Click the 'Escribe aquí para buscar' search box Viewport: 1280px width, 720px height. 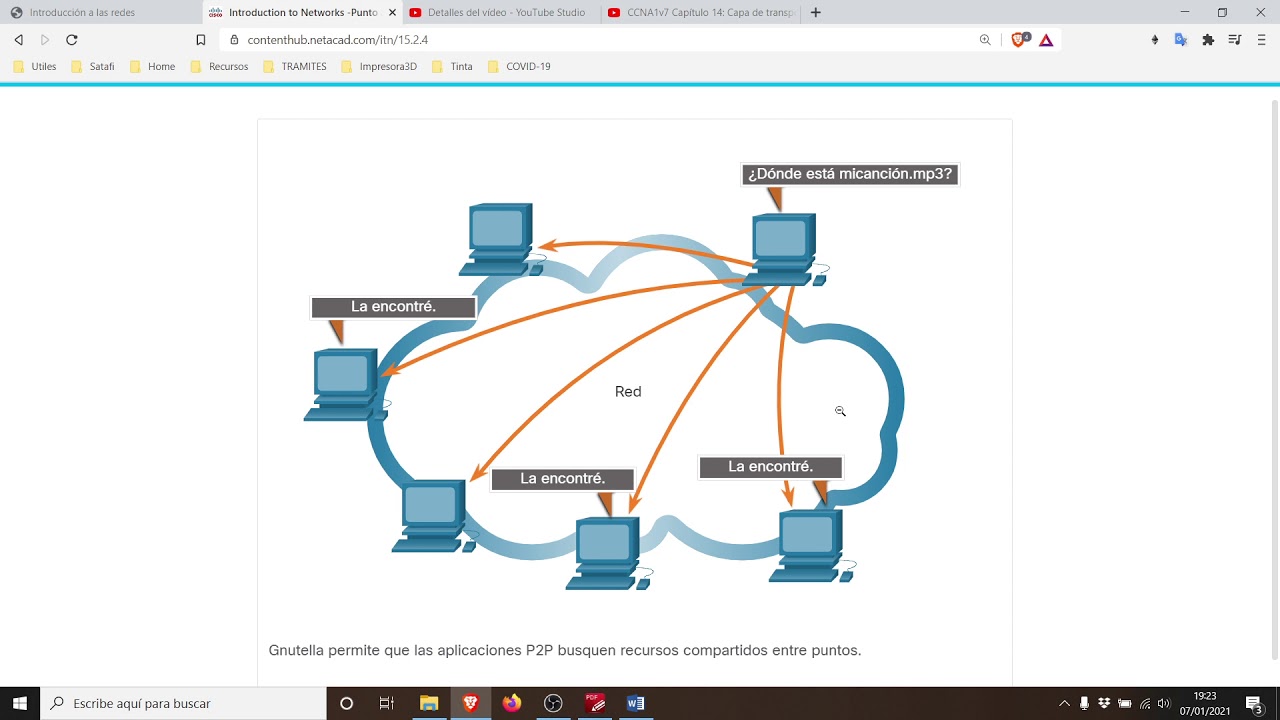[x=183, y=703]
